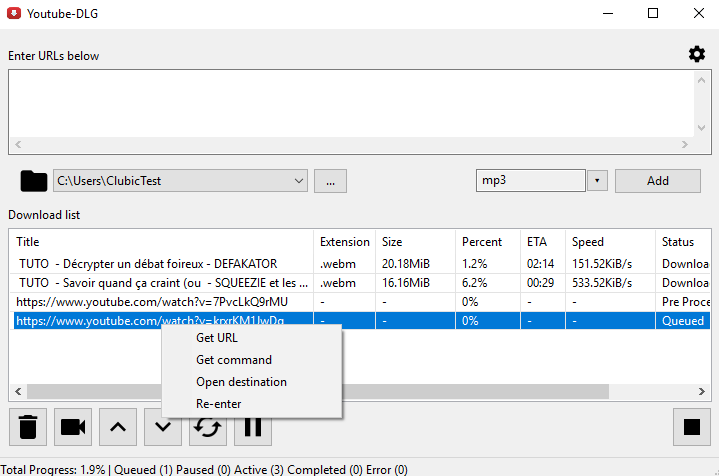Screen dimensions: 719x476
Task: Click the black folder icon beside path
Action: [33, 181]
